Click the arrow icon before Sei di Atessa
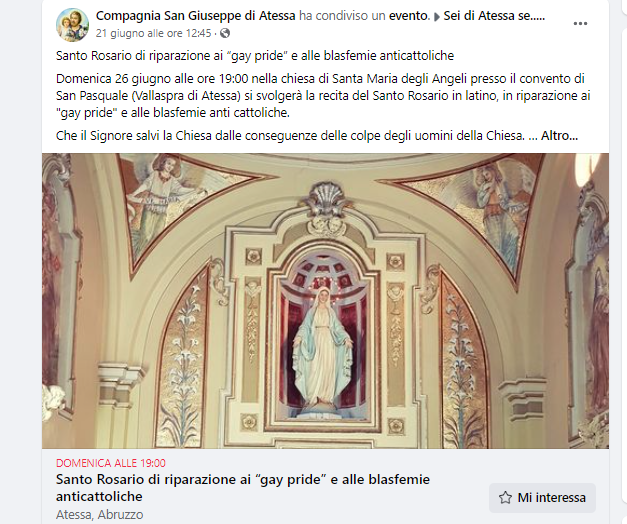Viewport: 627px width, 524px height. coord(436,17)
